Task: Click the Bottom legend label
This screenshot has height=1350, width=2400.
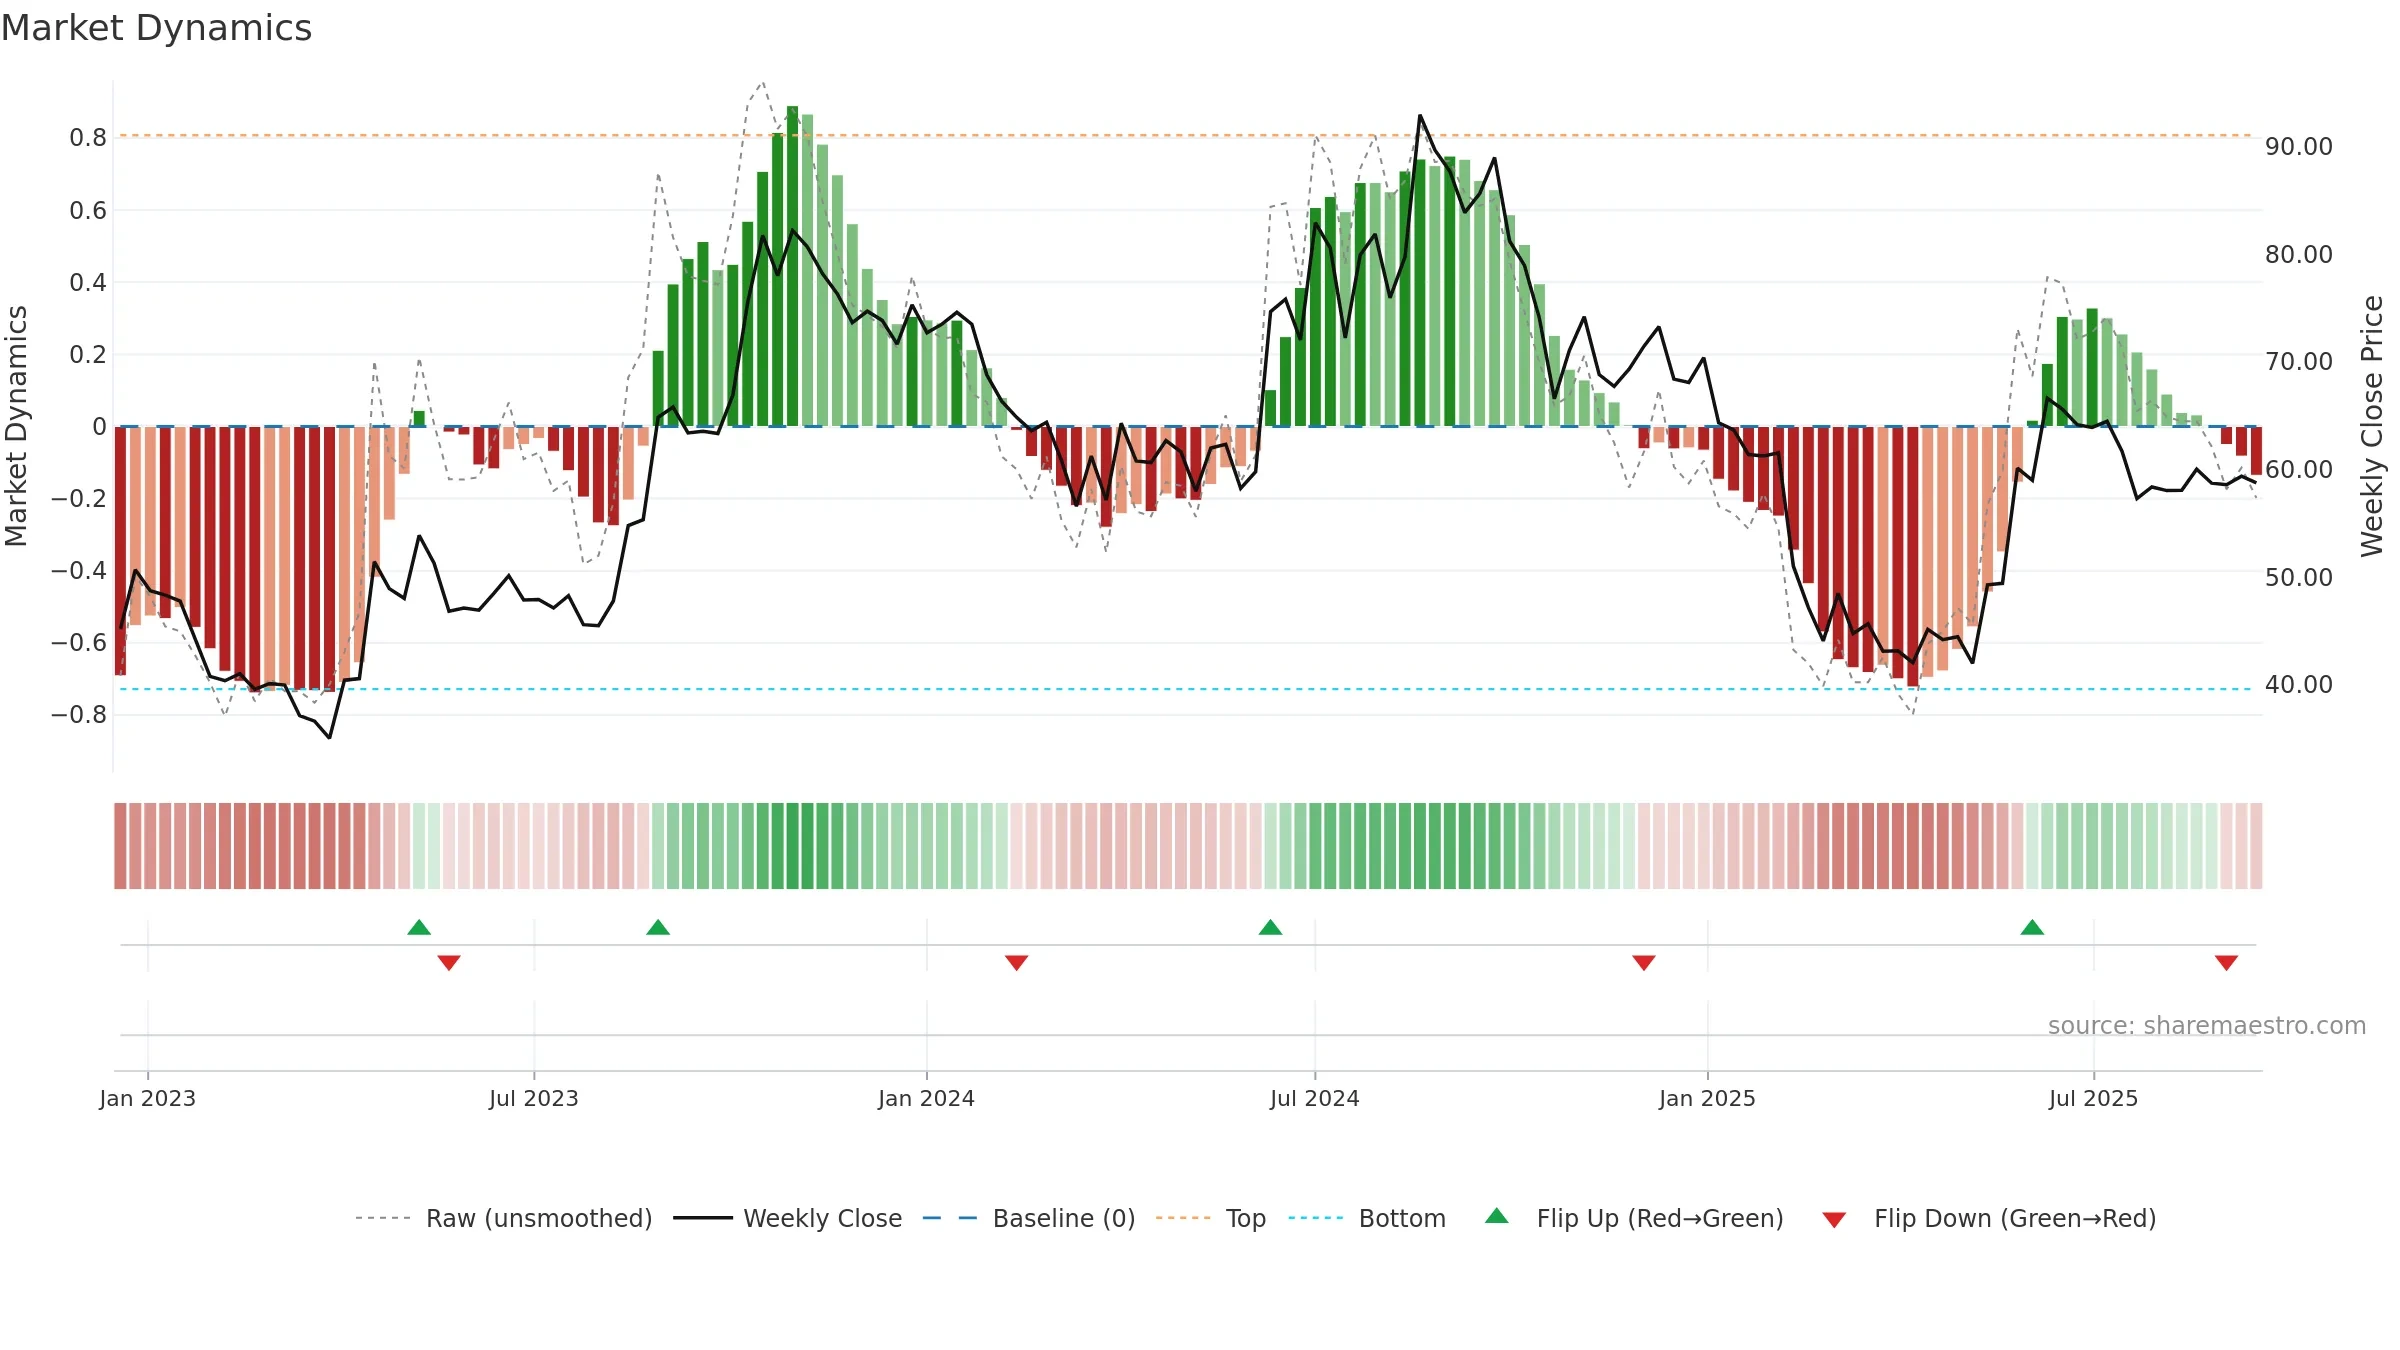Action: (1402, 1218)
